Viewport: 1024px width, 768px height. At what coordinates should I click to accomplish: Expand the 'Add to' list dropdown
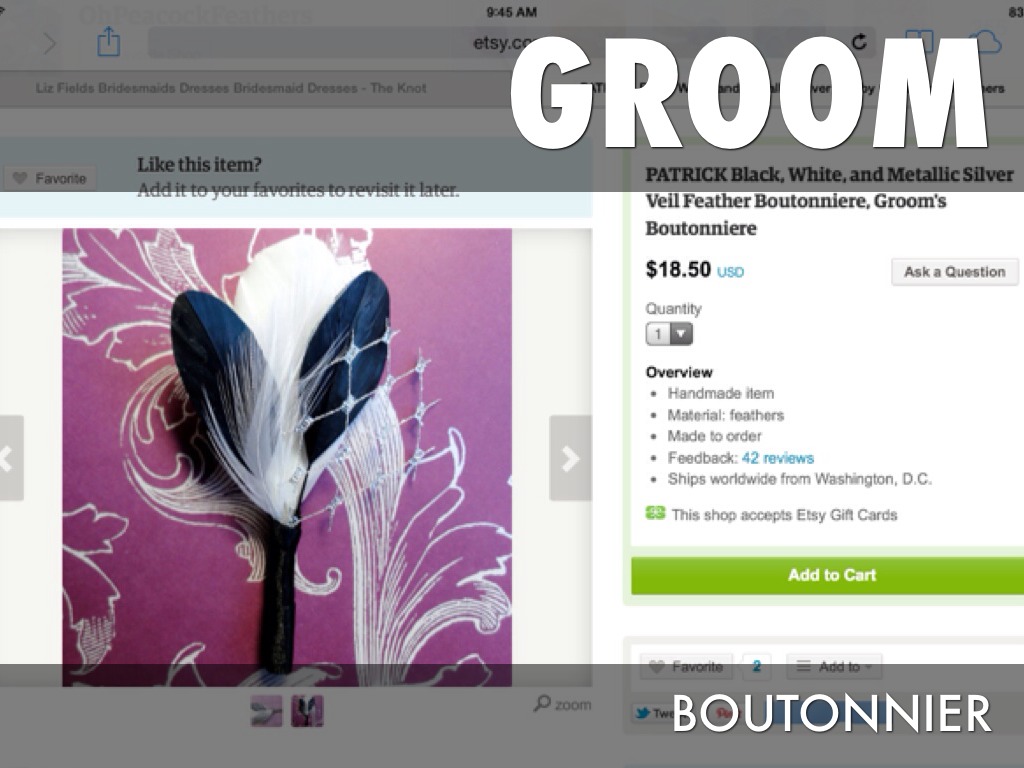tap(834, 667)
